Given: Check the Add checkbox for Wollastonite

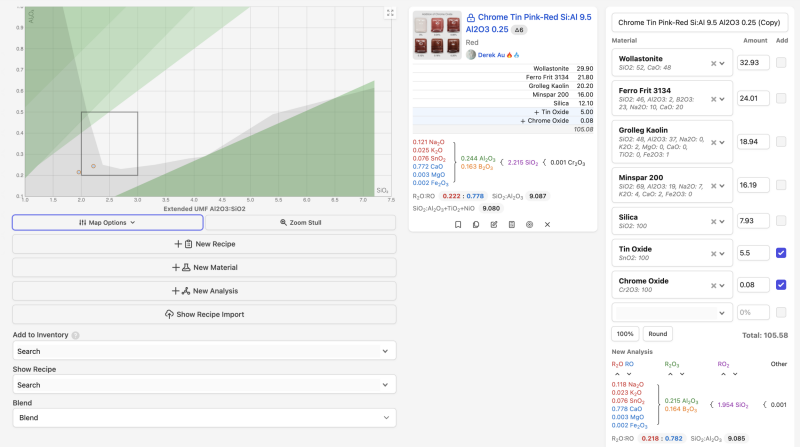Looking at the screenshot, I should pyautogui.click(x=781, y=63).
